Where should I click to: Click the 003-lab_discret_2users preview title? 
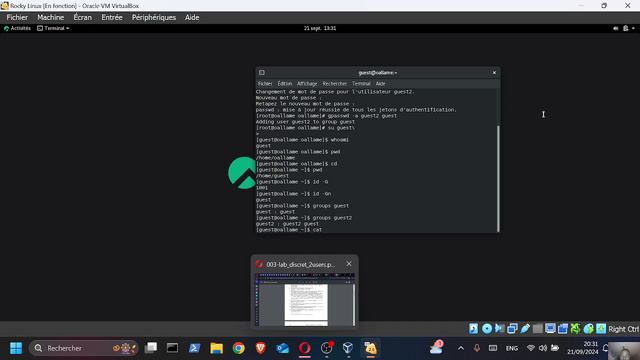pyautogui.click(x=301, y=264)
